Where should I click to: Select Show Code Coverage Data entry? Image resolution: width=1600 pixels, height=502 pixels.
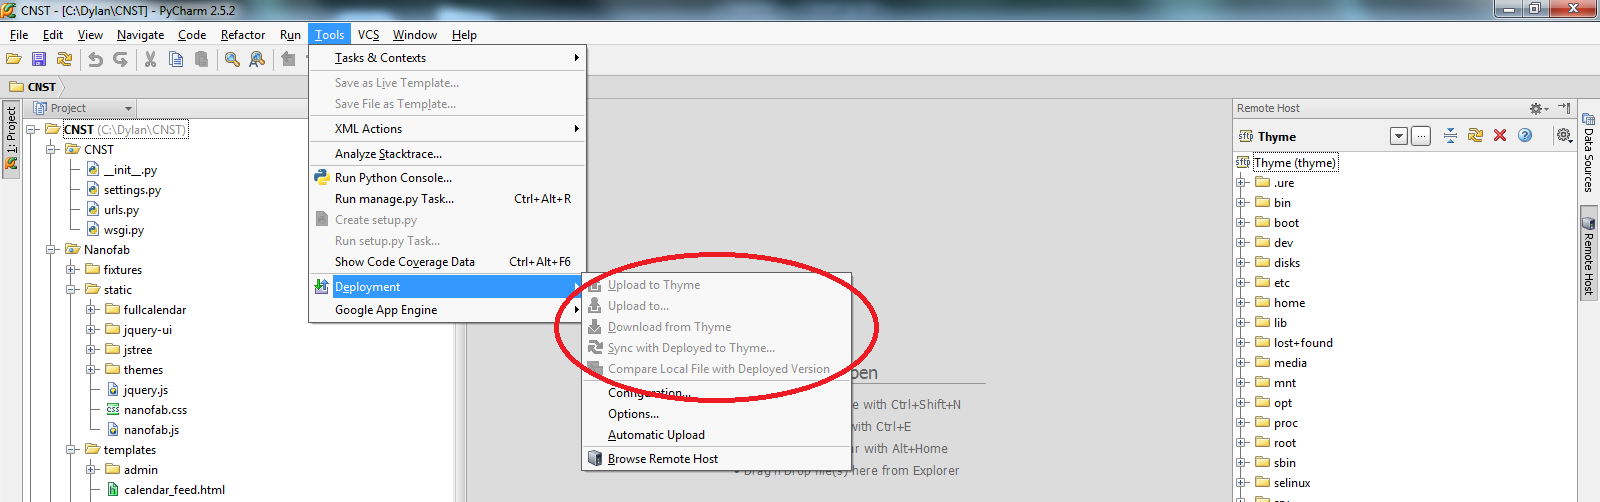pos(447,262)
